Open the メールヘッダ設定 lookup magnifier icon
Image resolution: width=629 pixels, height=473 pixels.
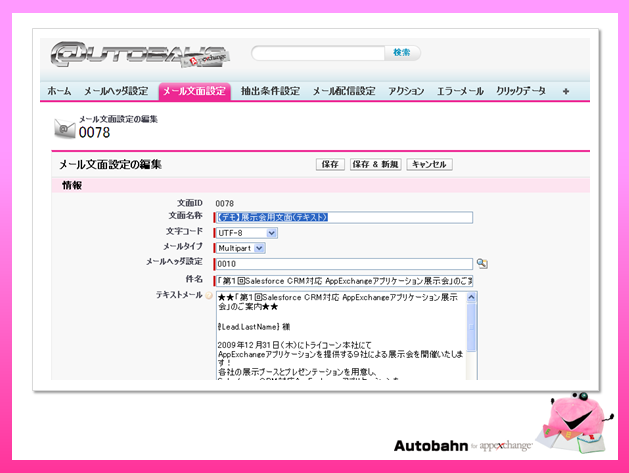pos(482,264)
